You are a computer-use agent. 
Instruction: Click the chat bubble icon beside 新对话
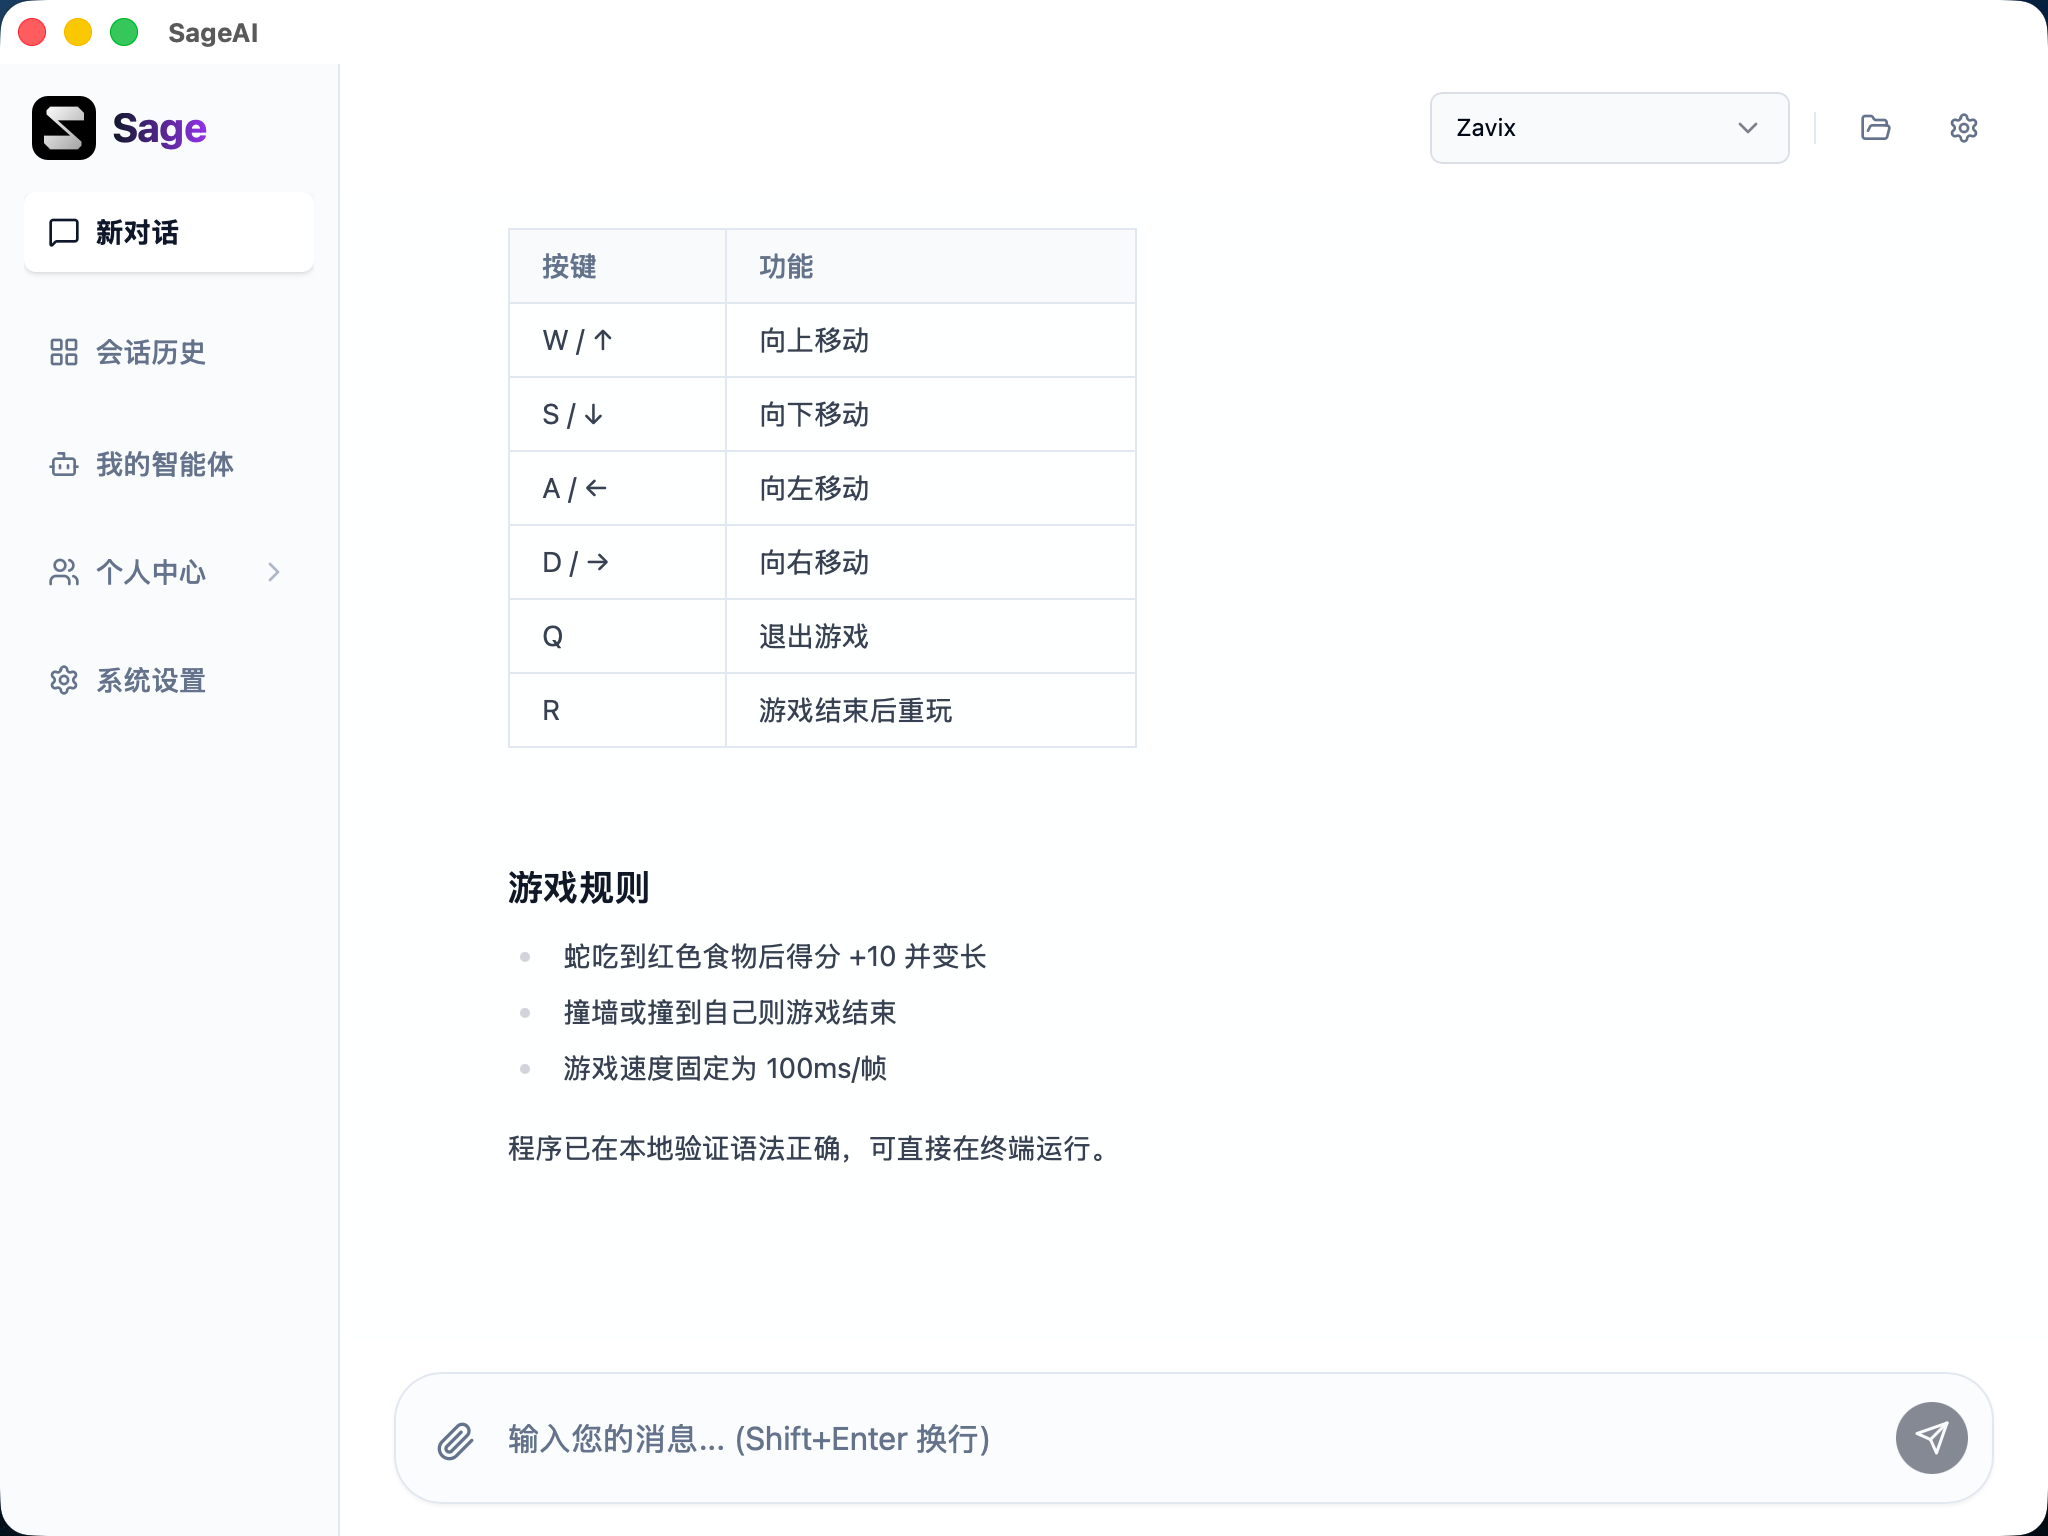pos(63,232)
